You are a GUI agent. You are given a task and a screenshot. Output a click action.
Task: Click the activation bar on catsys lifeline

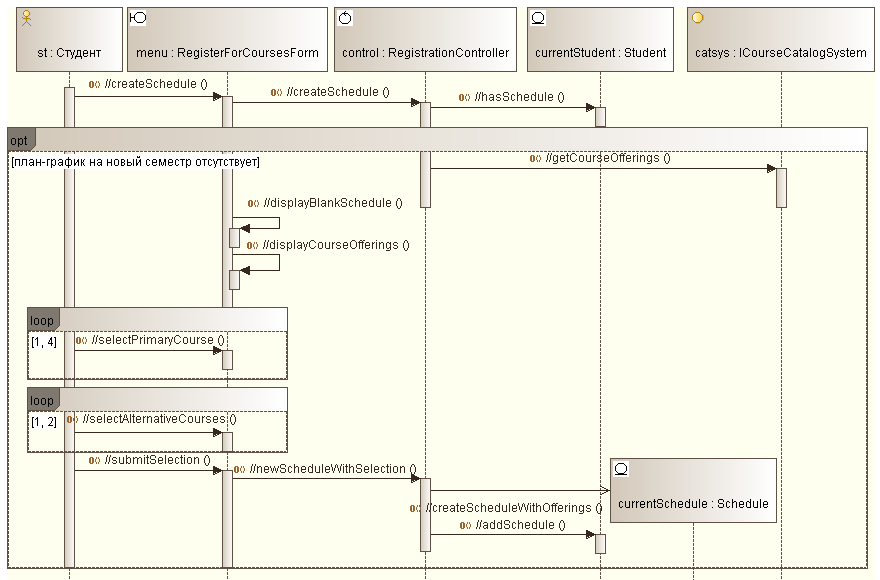tap(781, 188)
